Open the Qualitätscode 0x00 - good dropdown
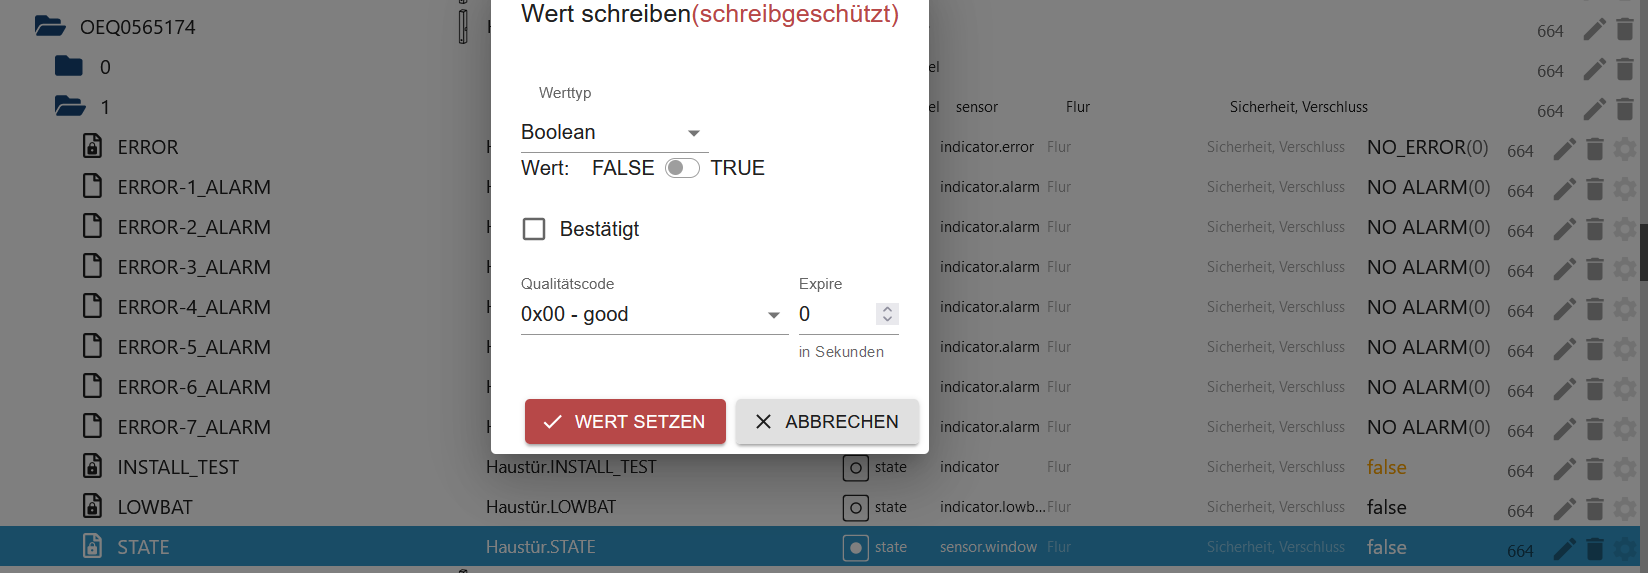 pyautogui.click(x=654, y=314)
